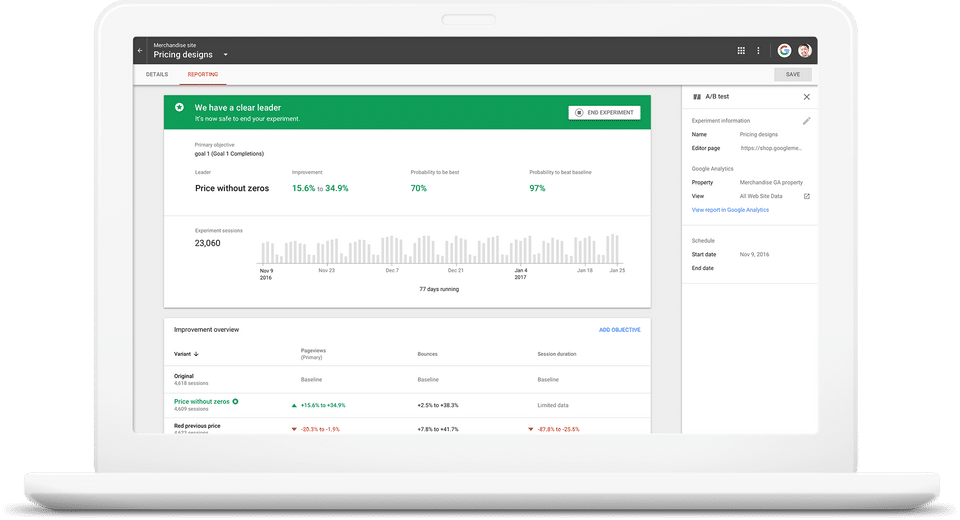Click the Merchandise GA property value
960x520 pixels.
(x=771, y=183)
